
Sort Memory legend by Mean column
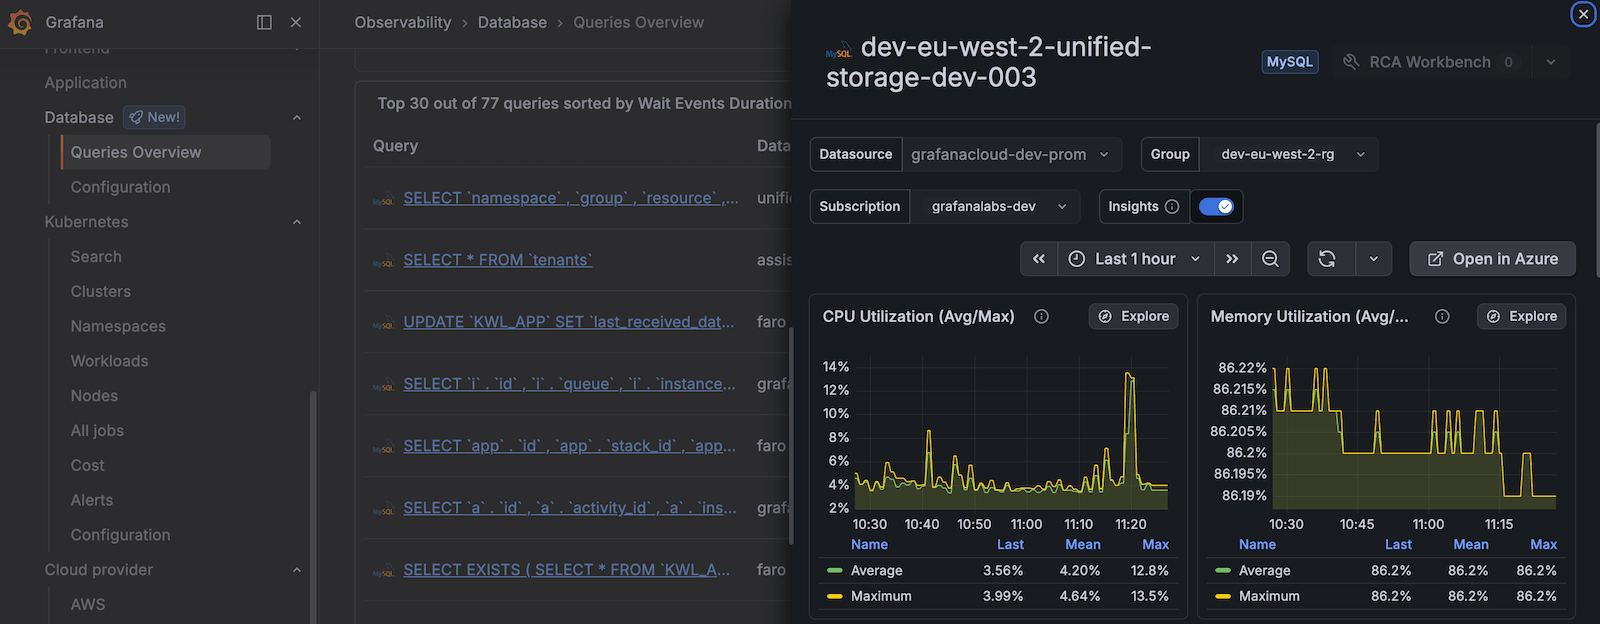click(1471, 544)
